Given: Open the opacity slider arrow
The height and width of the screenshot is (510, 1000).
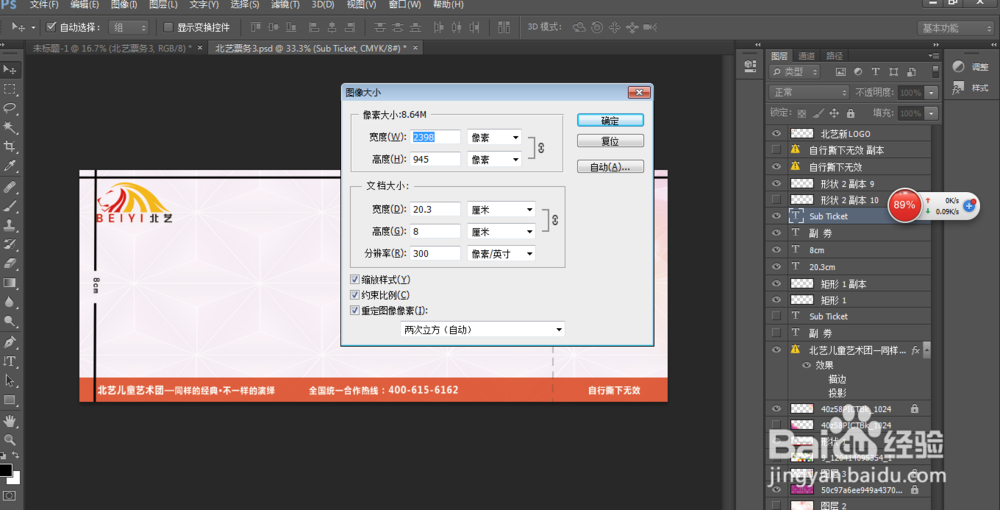Looking at the screenshot, I should tap(932, 93).
